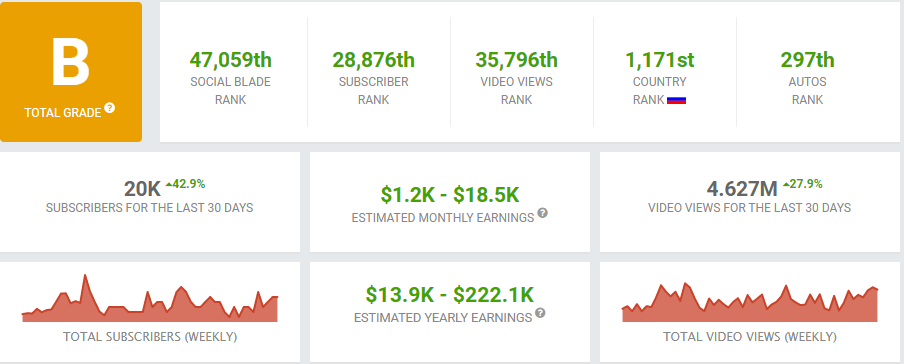904x364 pixels.
Task: Click the Total Grade label text
Action: tap(63, 113)
